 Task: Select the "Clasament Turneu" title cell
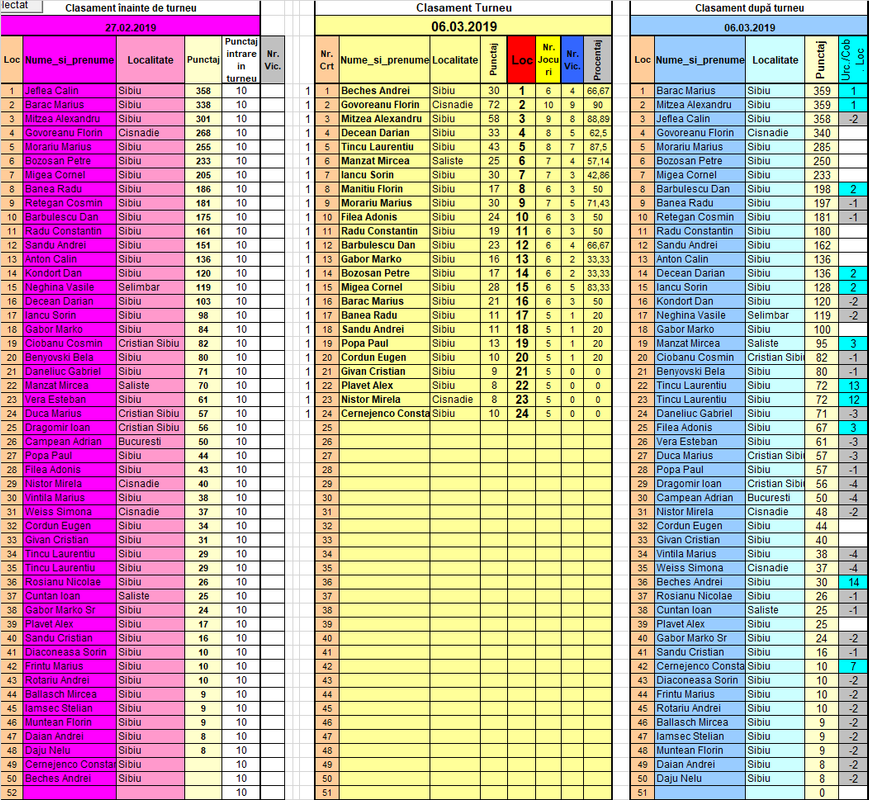click(x=464, y=8)
